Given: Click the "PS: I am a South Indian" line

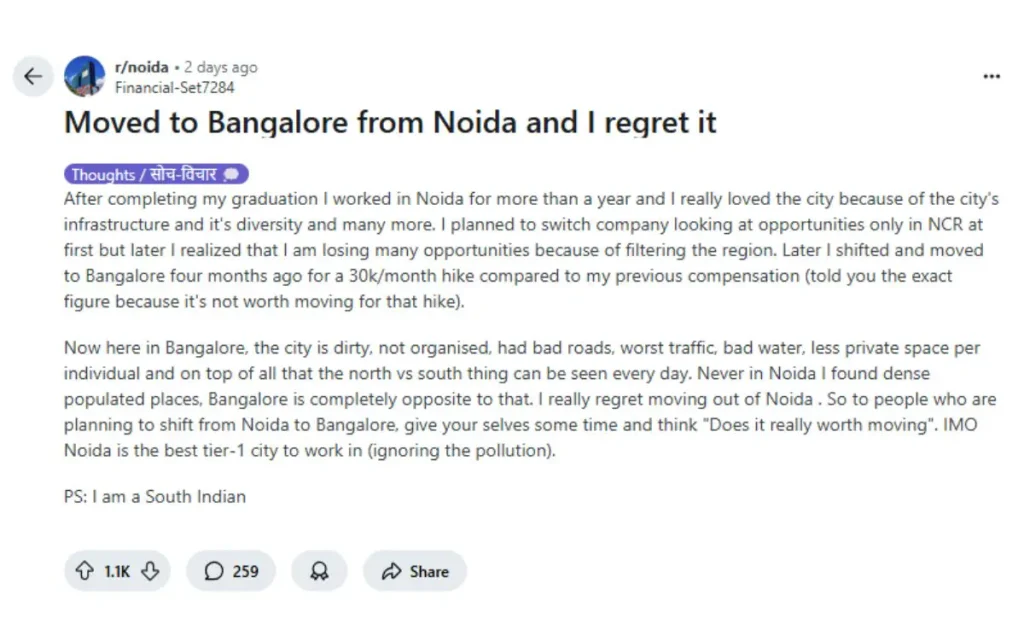Looking at the screenshot, I should pos(155,496).
